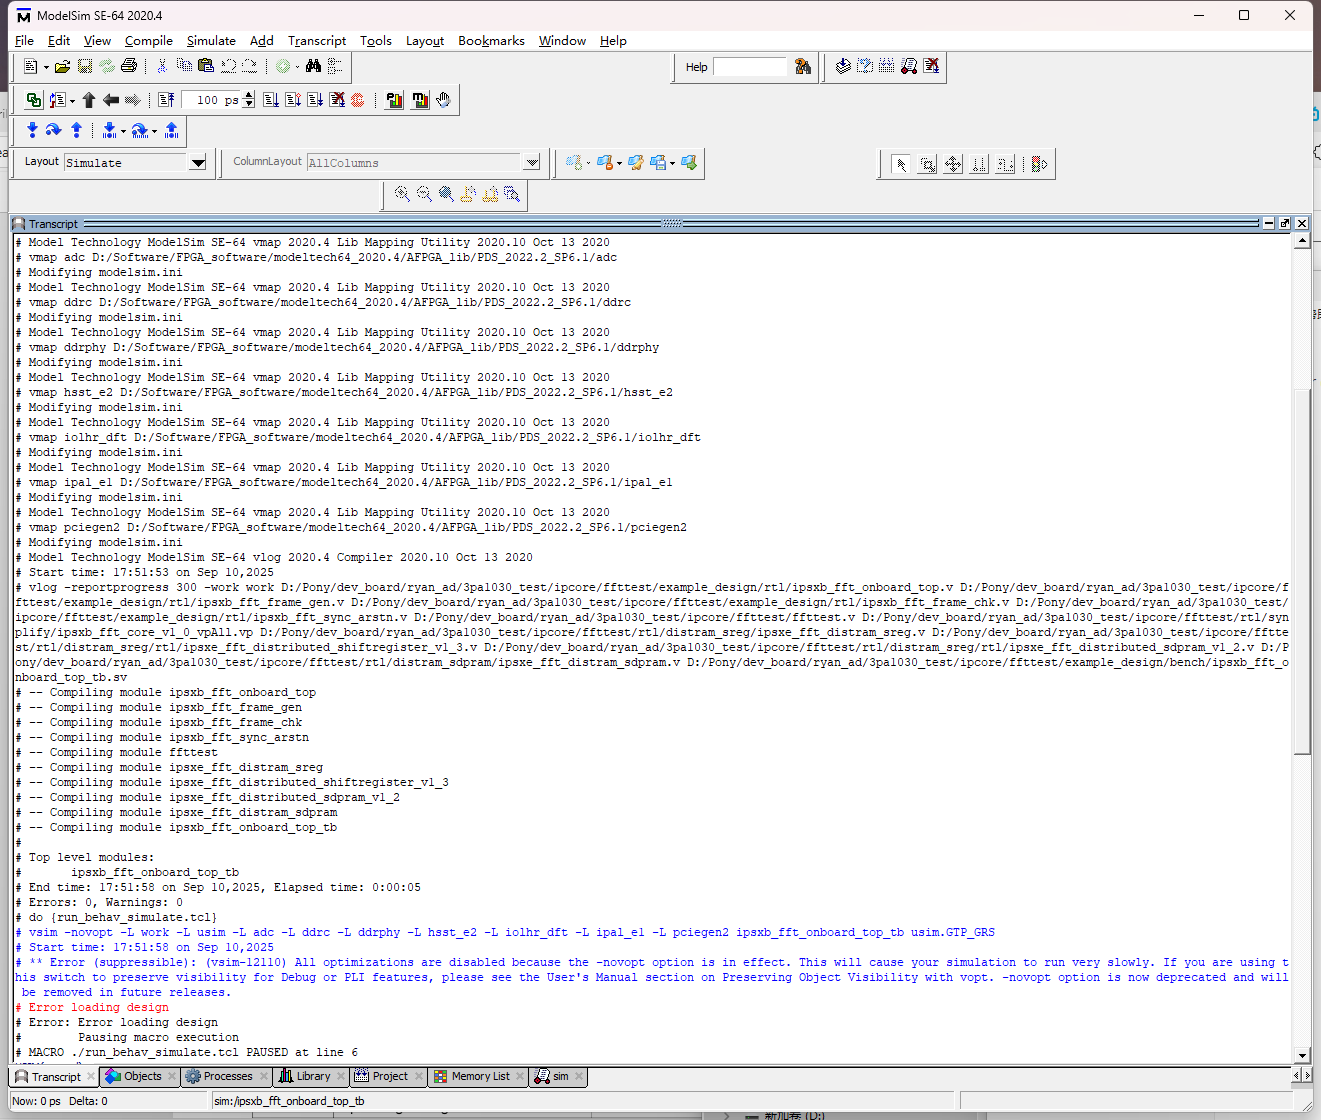Print using the printer toolbar icon
Viewport: 1321px width, 1120px height.
pos(129,66)
